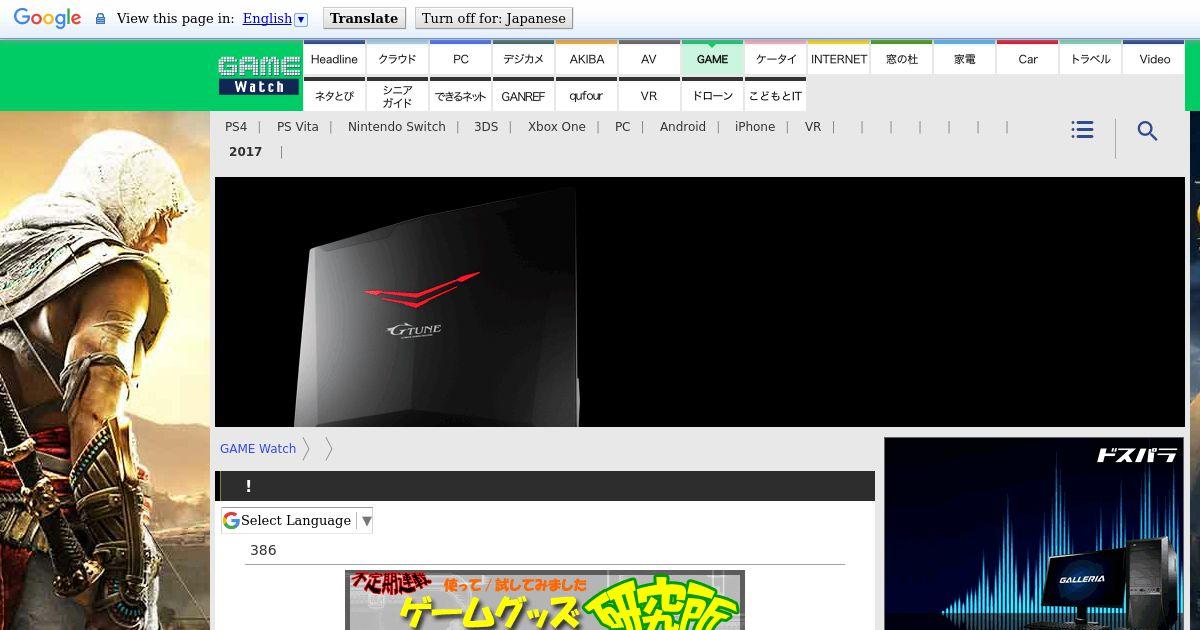The width and height of the screenshot is (1200, 630).
Task: Click the lock icon beside View this page
Action: [100, 19]
